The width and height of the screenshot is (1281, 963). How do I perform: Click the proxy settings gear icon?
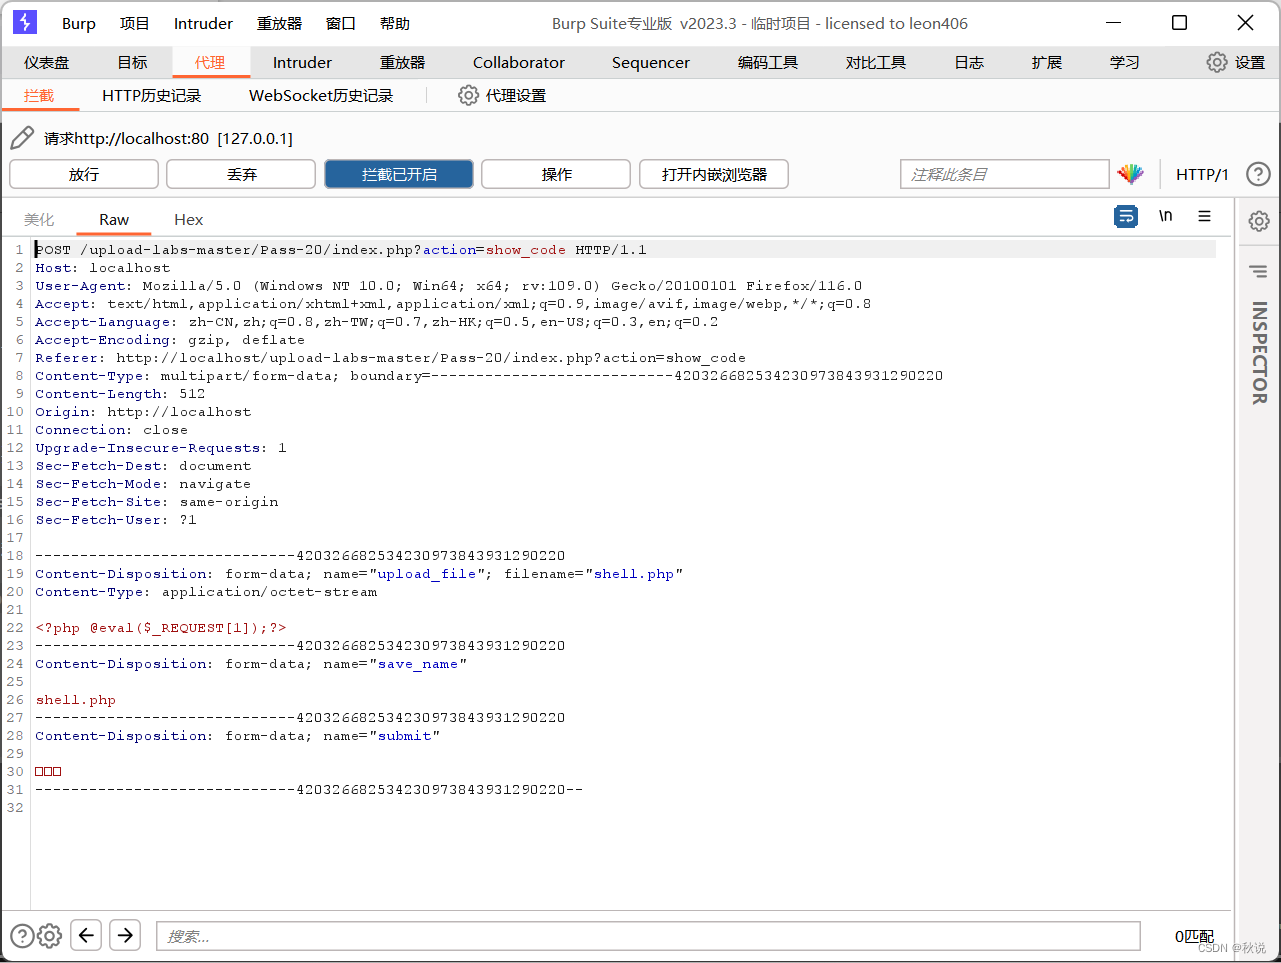[468, 95]
